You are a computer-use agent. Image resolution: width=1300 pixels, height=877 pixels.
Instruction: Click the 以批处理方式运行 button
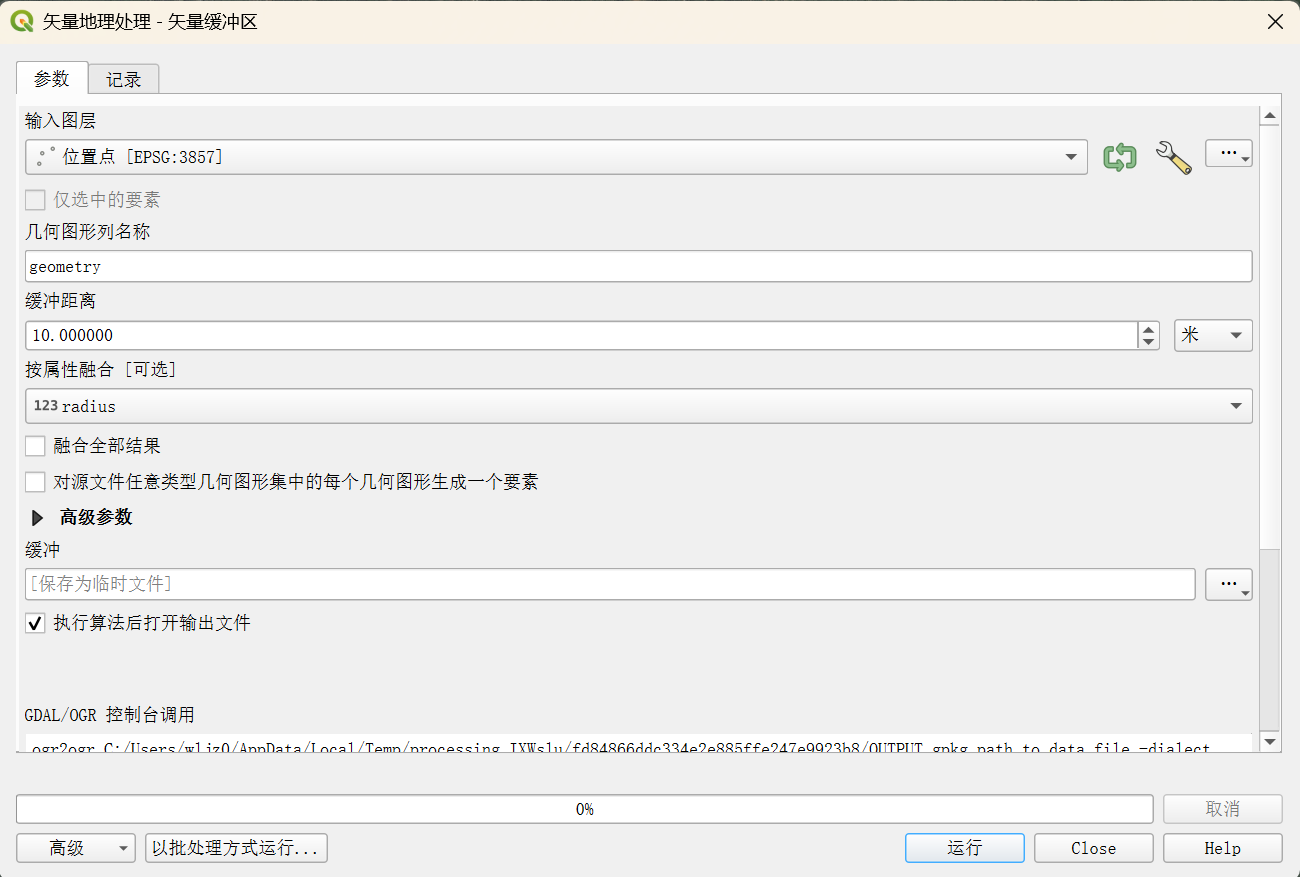coord(236,848)
